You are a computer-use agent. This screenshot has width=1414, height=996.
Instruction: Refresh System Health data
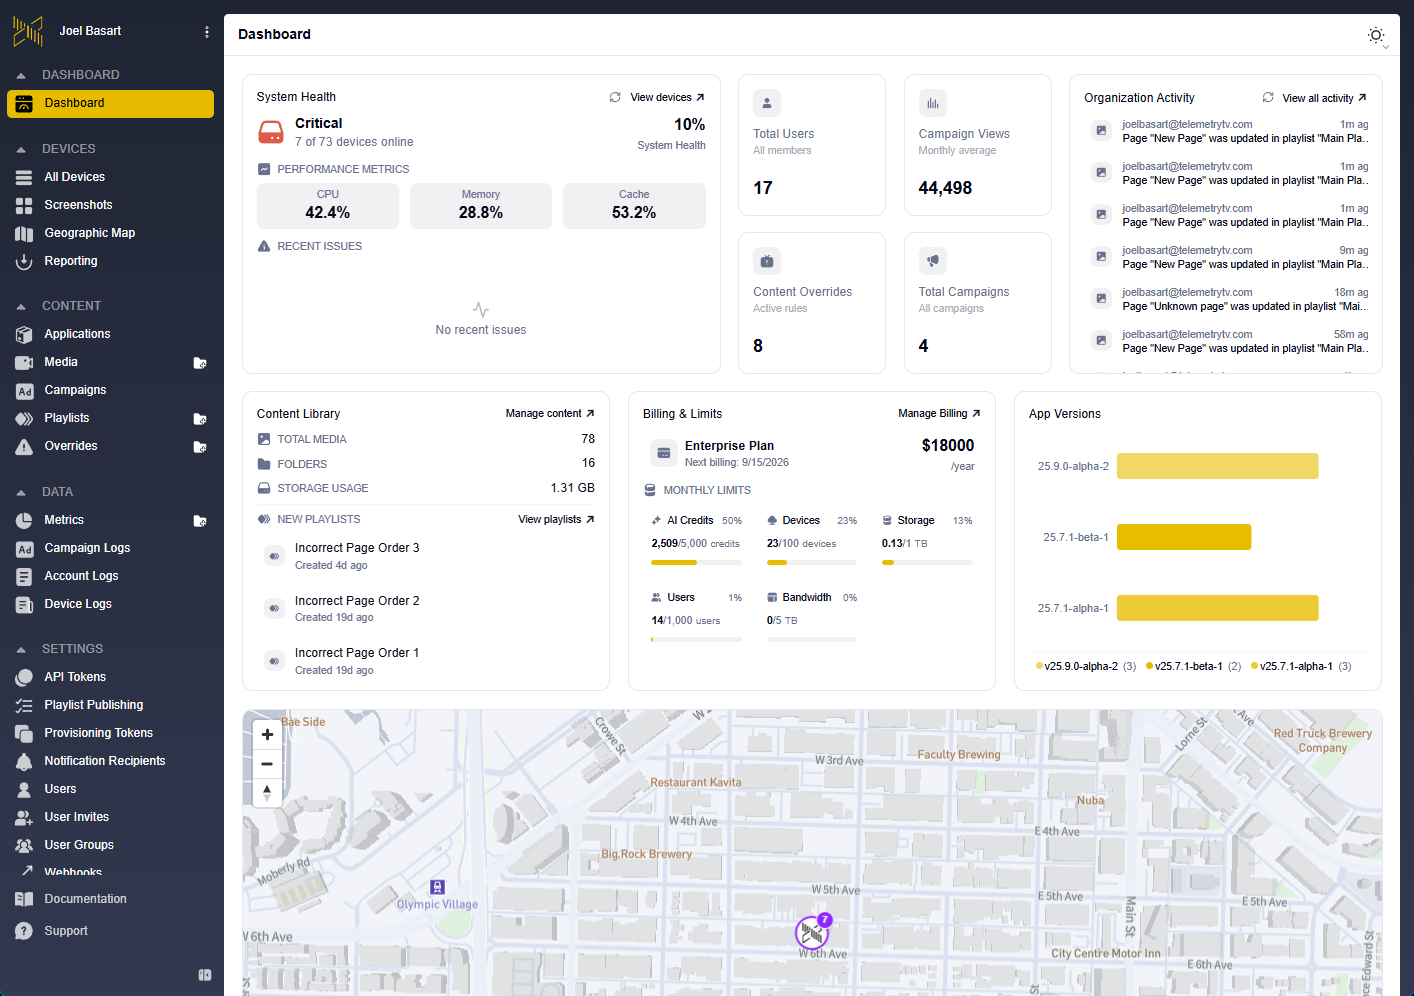click(615, 98)
